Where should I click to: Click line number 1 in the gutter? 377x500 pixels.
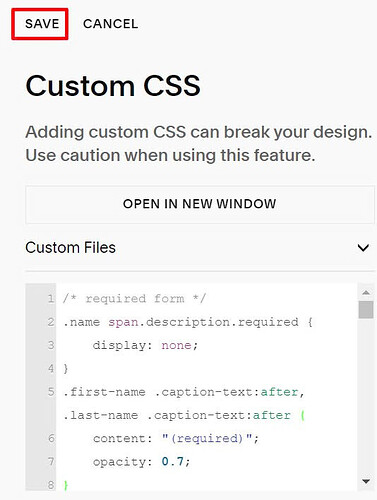pos(51,298)
